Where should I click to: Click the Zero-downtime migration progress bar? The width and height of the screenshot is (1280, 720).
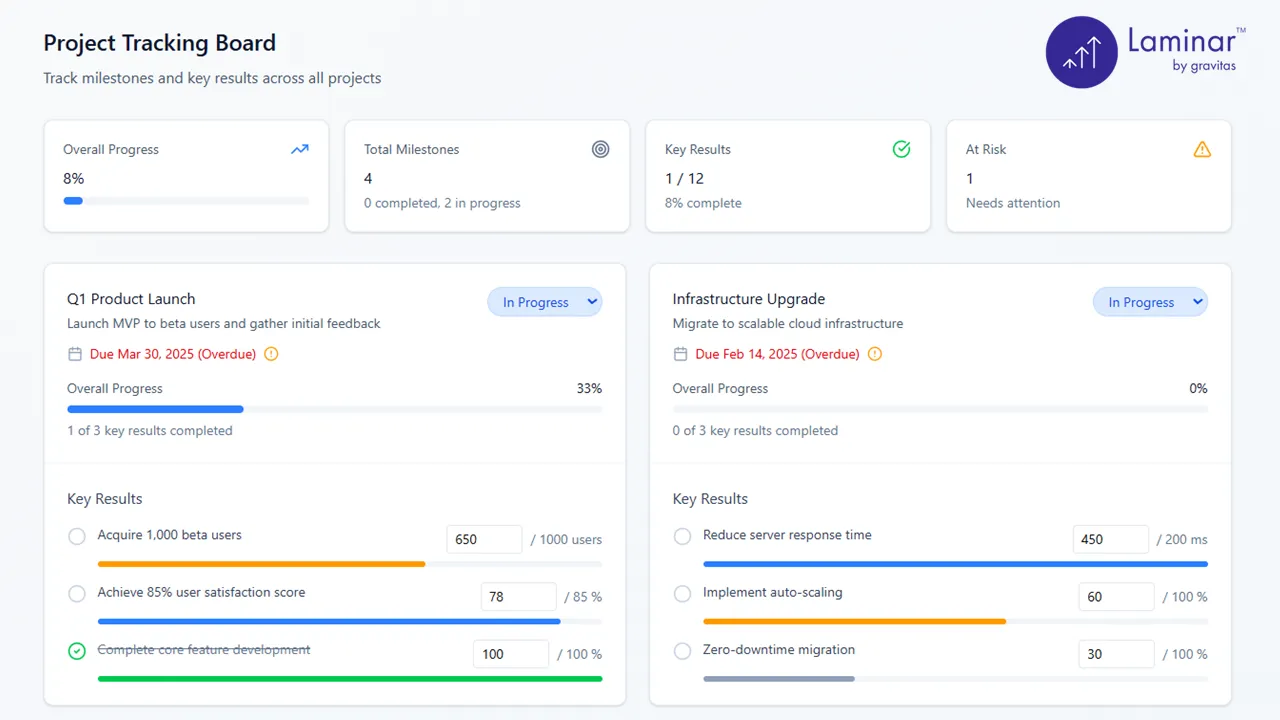[x=956, y=678]
